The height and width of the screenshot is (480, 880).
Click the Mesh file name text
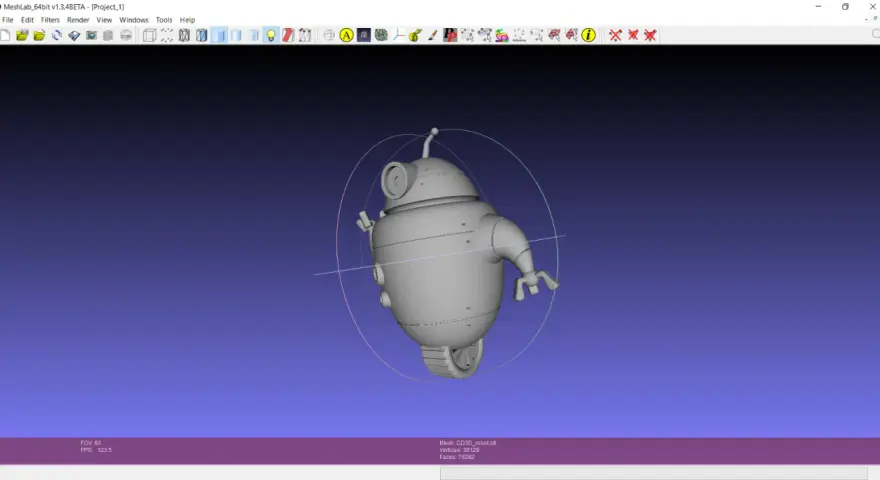pos(468,443)
